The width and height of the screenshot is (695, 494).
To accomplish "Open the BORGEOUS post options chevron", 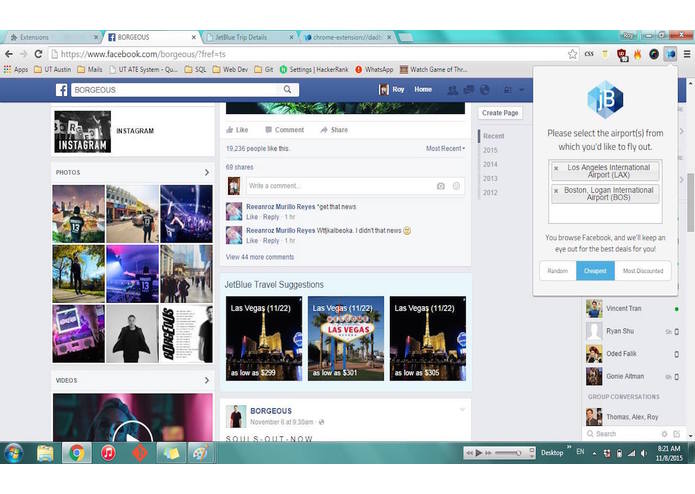I will (462, 409).
